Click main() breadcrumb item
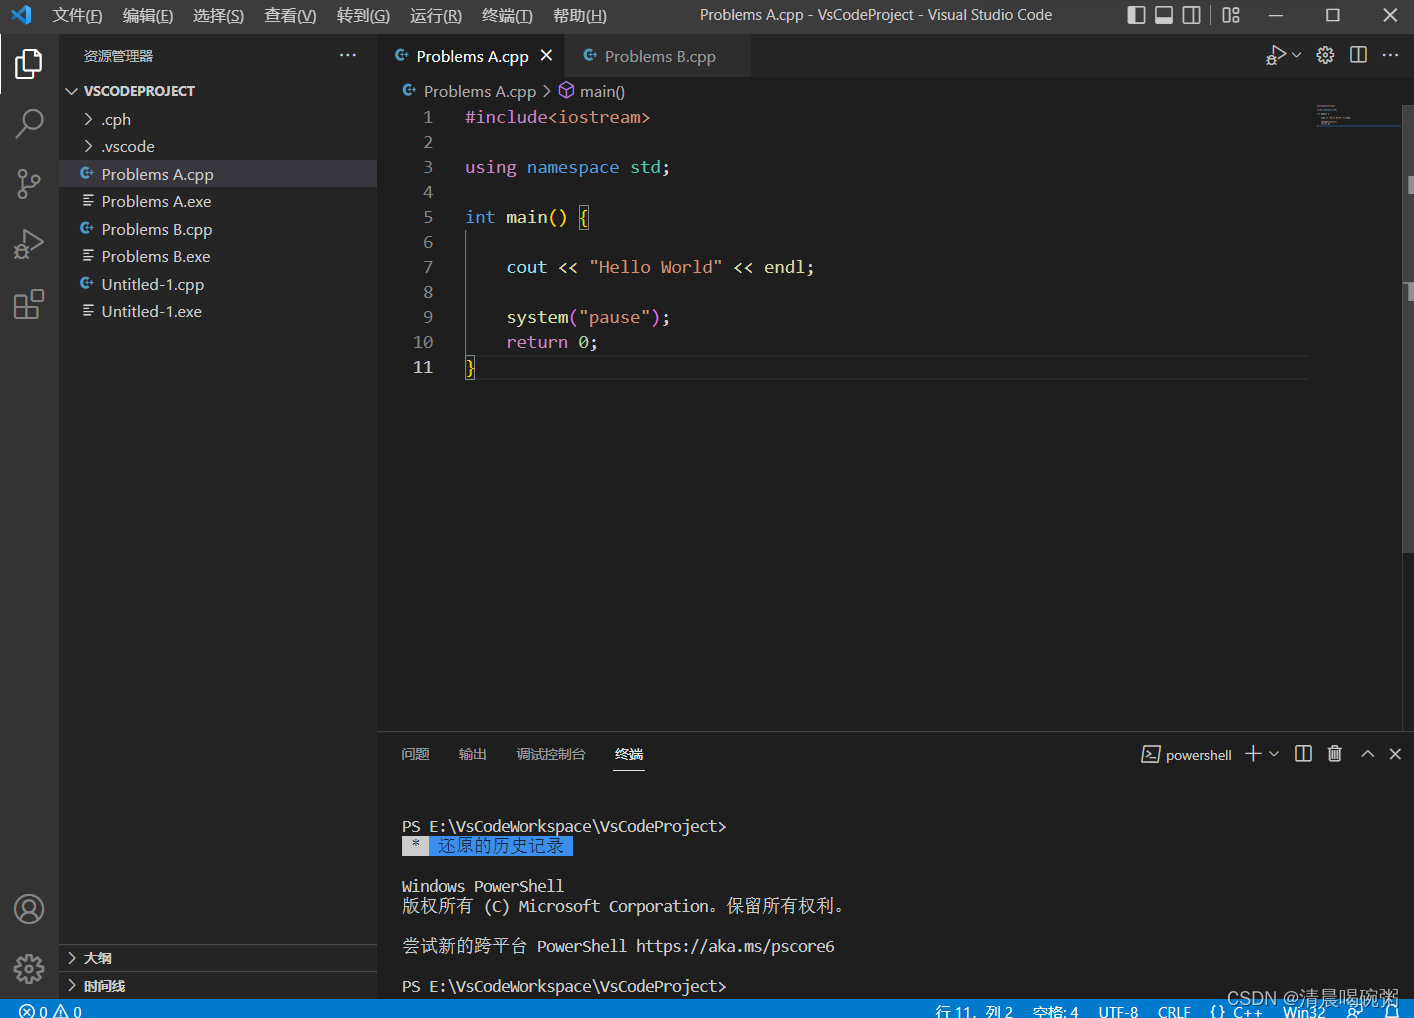 coord(591,91)
